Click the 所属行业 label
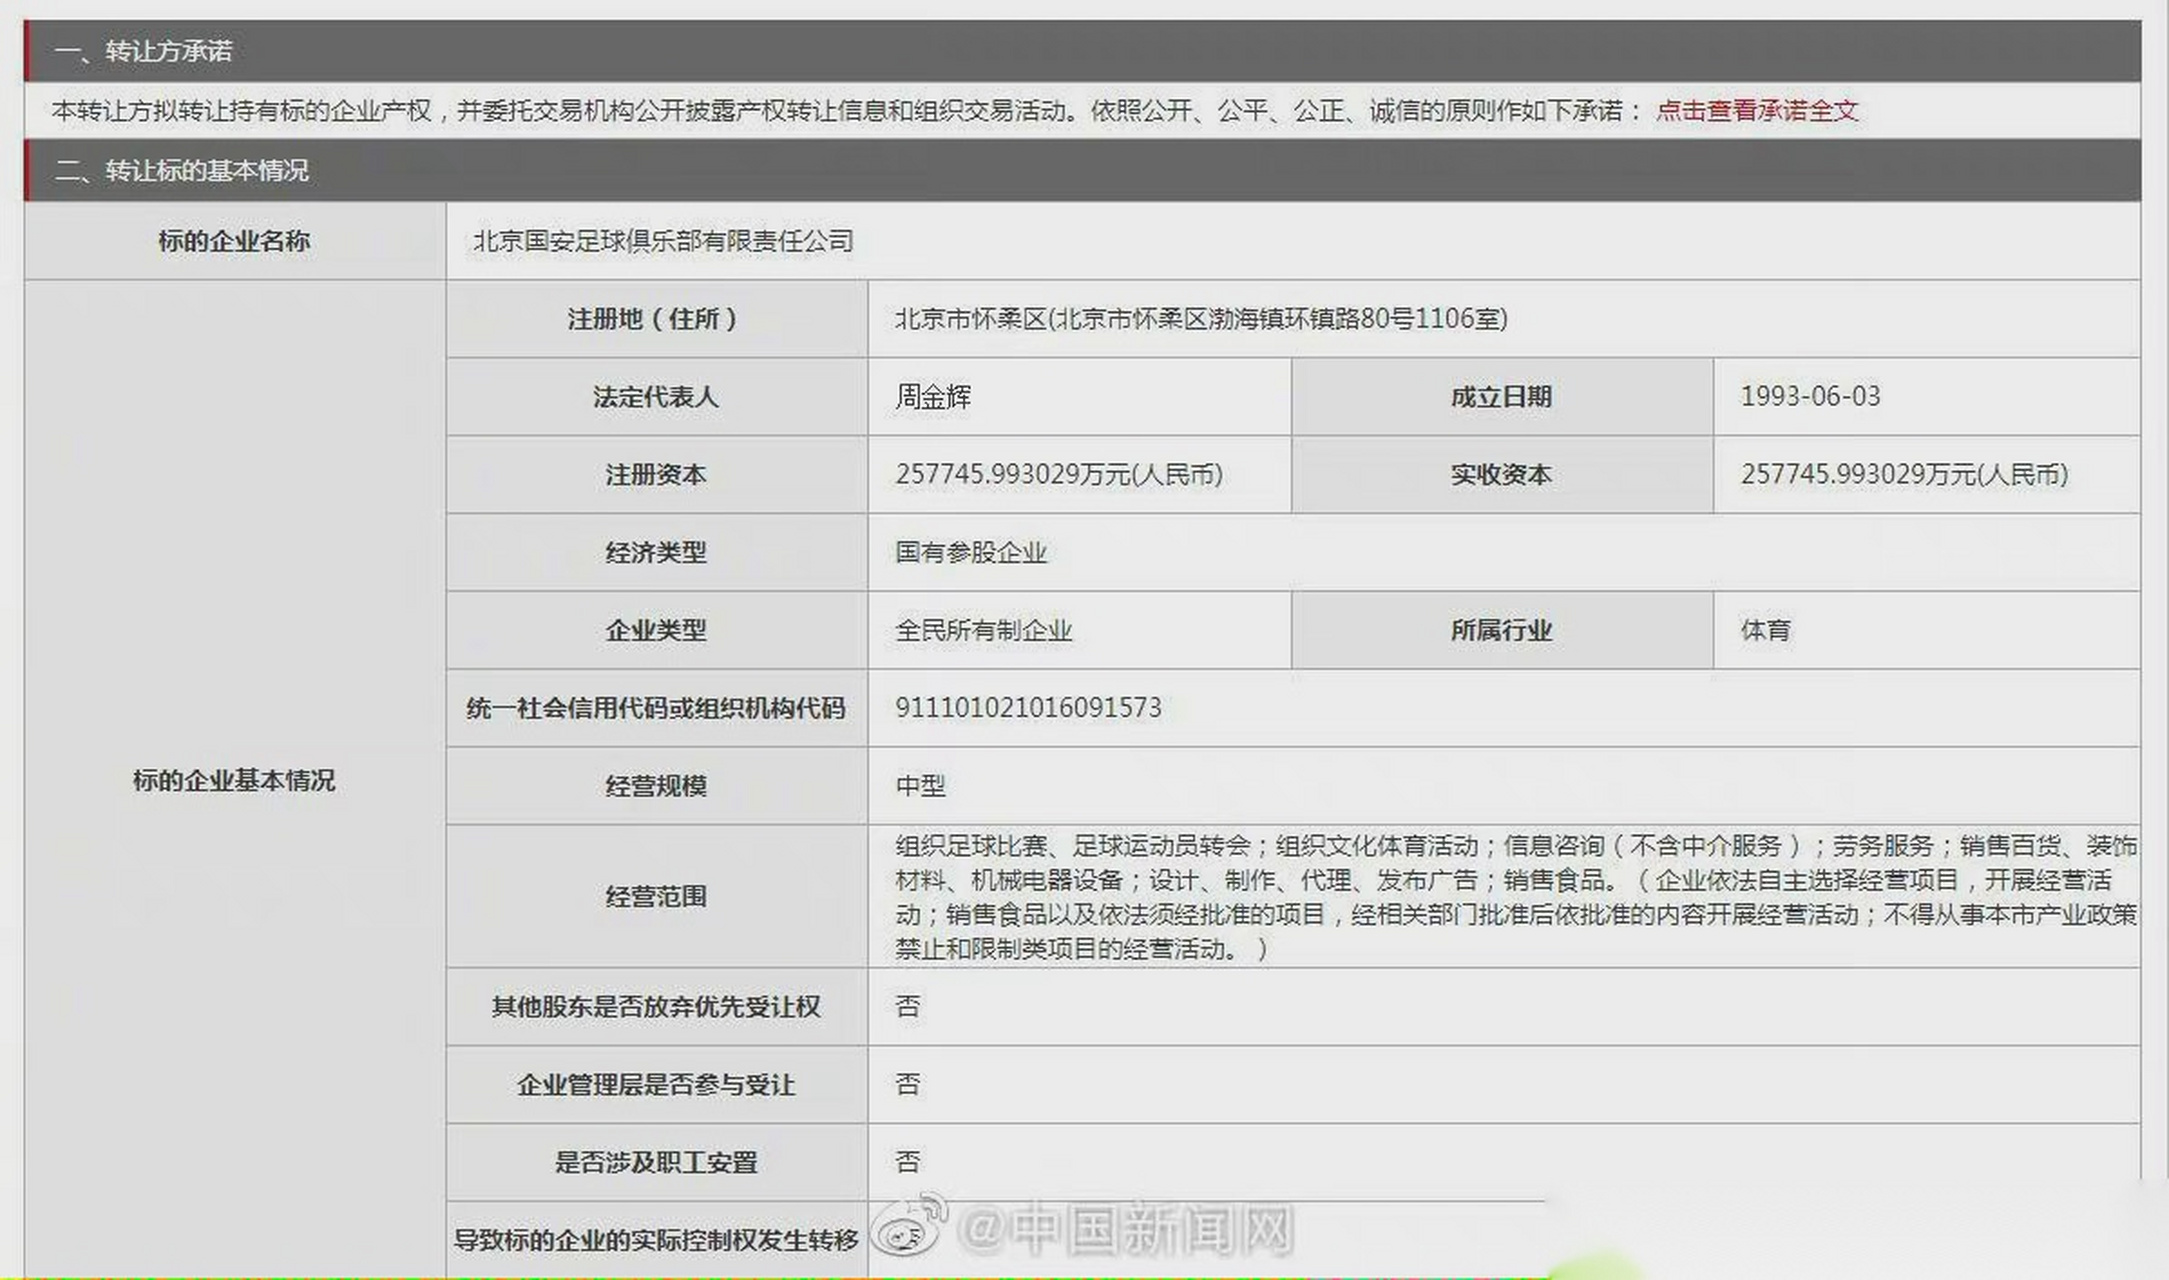 [x=1501, y=630]
